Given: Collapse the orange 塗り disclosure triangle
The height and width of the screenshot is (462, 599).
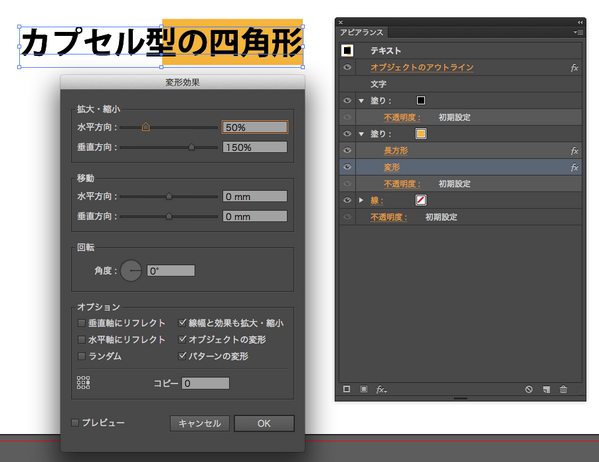Looking at the screenshot, I should tap(361, 134).
